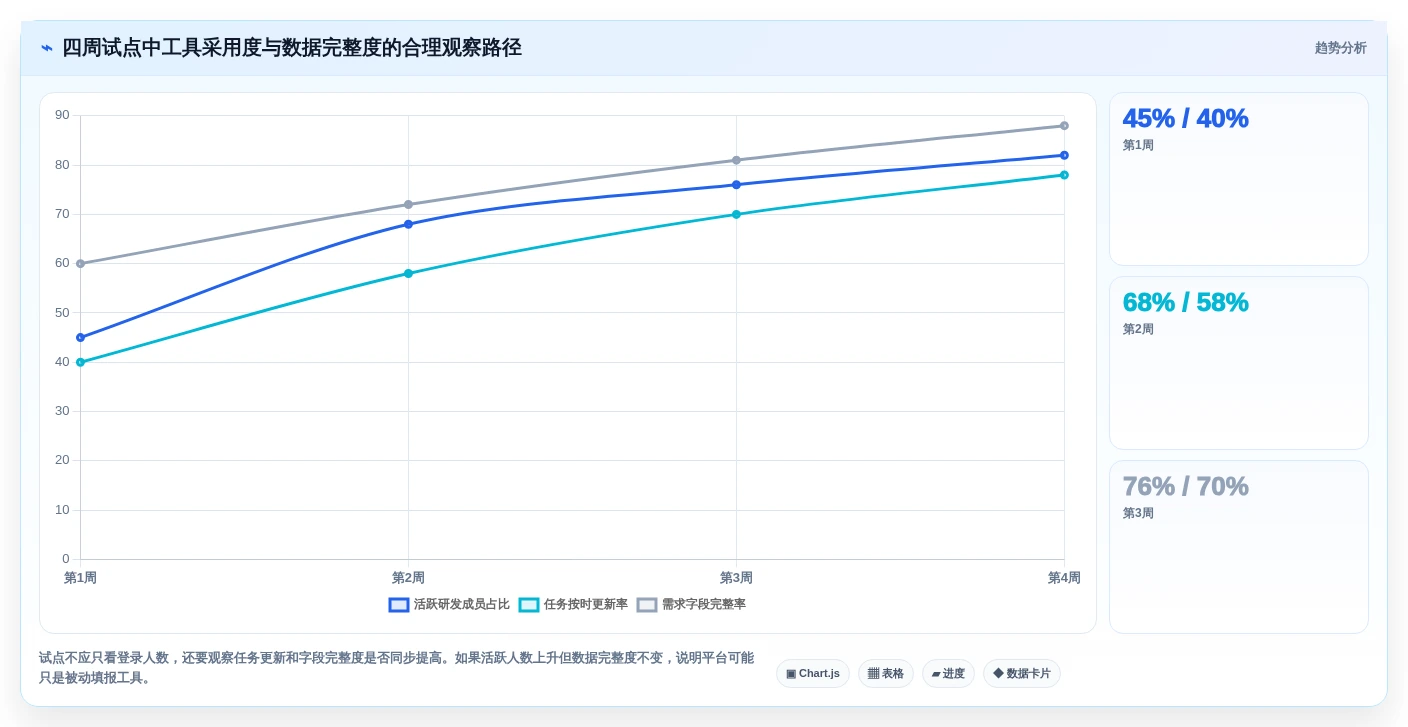Select the Chart.js tag chip

813,673
